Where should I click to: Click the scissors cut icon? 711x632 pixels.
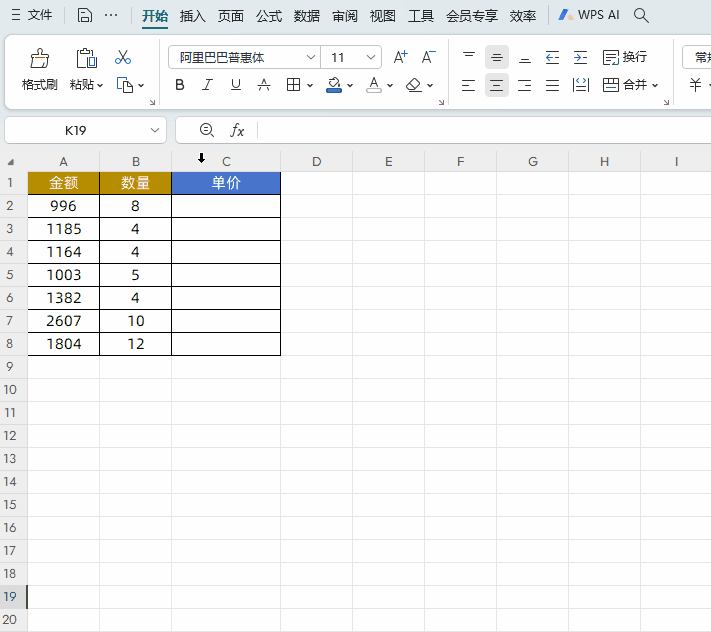click(123, 58)
